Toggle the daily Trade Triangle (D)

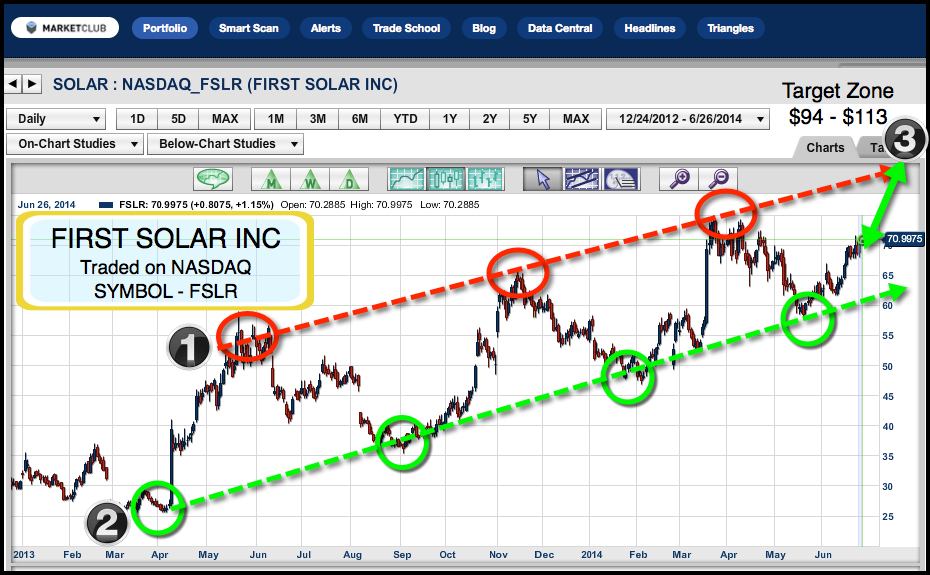[349, 179]
